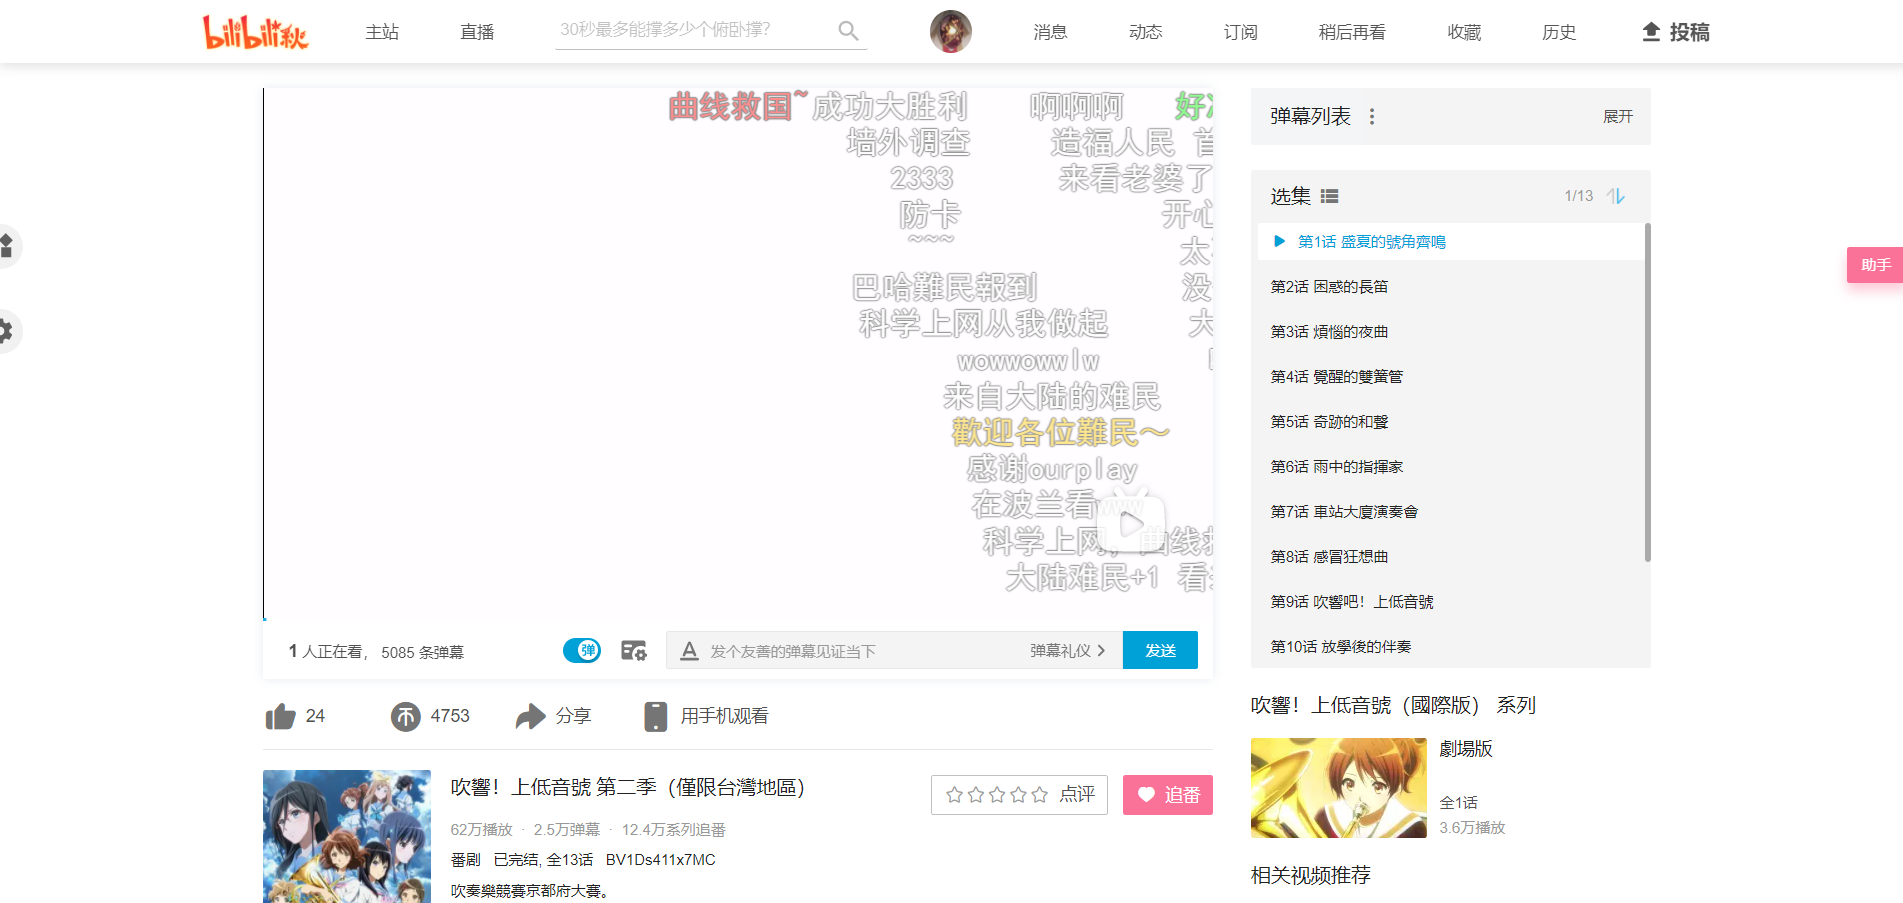Click the partial icon above left gear

click(6, 246)
